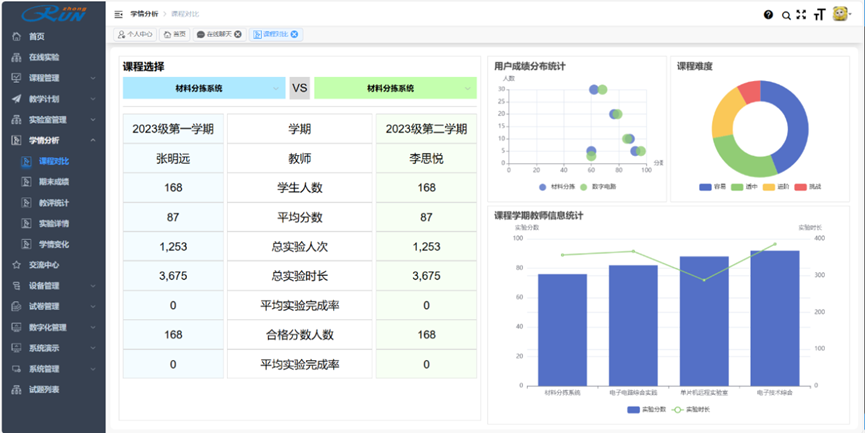The width and height of the screenshot is (865, 433).
Task: Click the 材料分拣系统 bar in the chart
Action: pyautogui.click(x=562, y=328)
